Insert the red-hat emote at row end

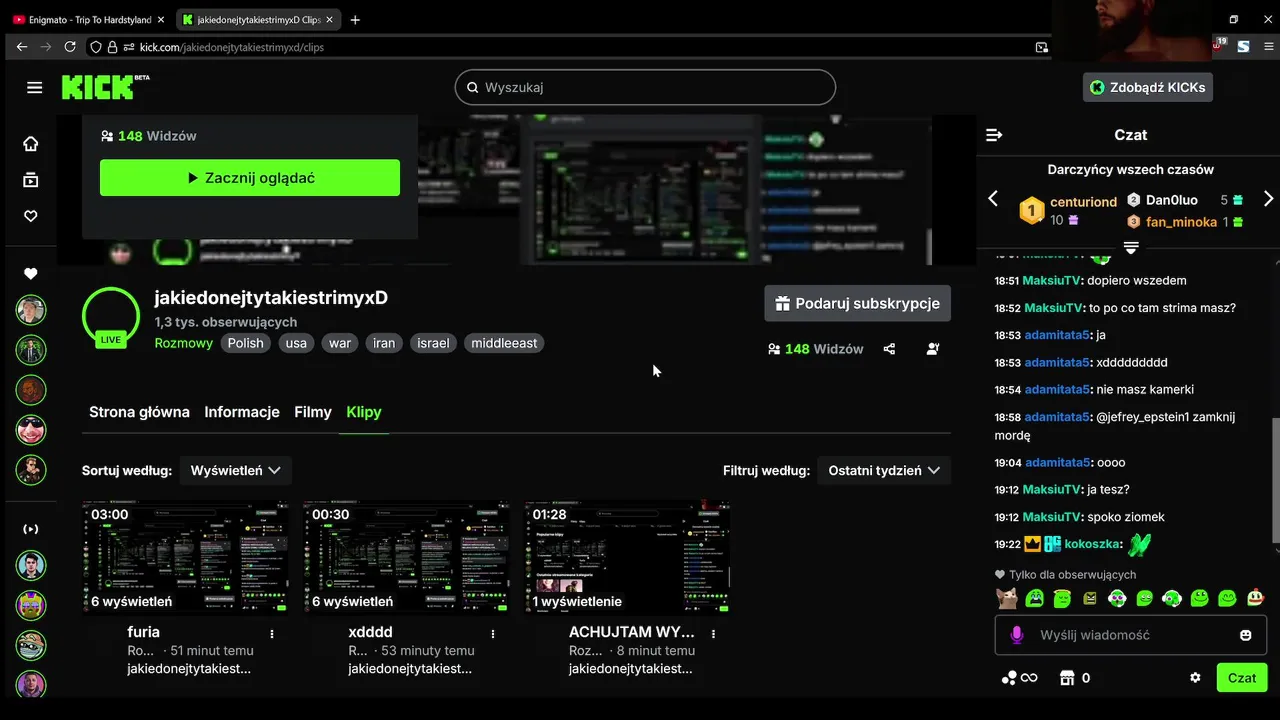[x=1255, y=598]
